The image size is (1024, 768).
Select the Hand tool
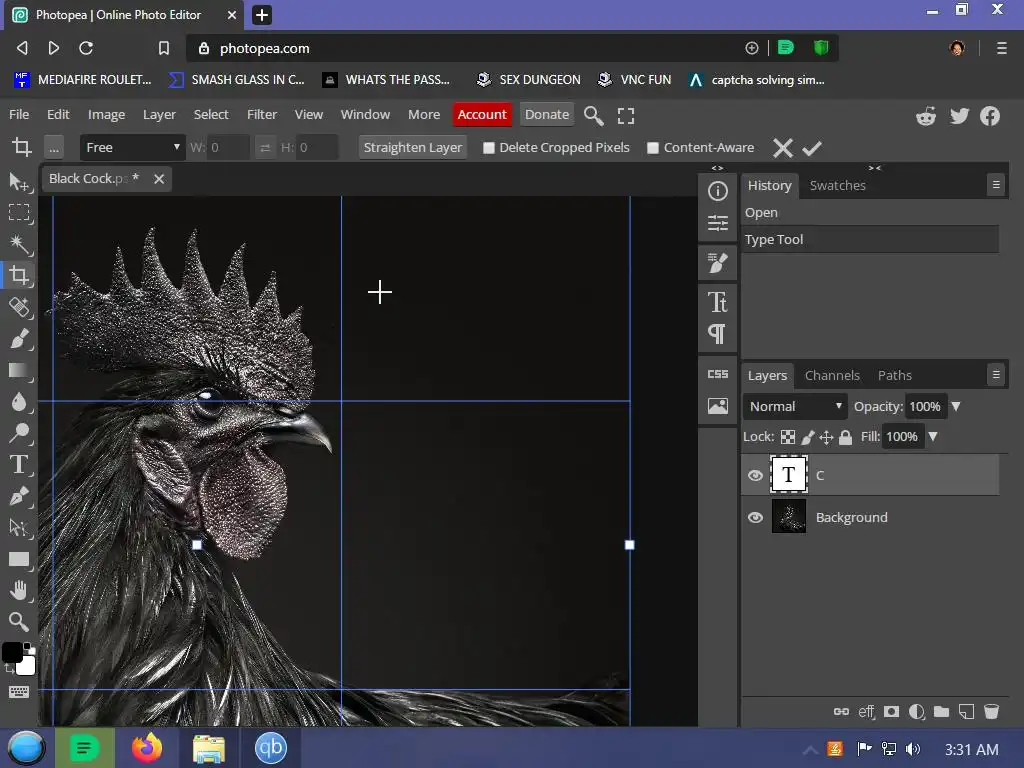[x=19, y=590]
